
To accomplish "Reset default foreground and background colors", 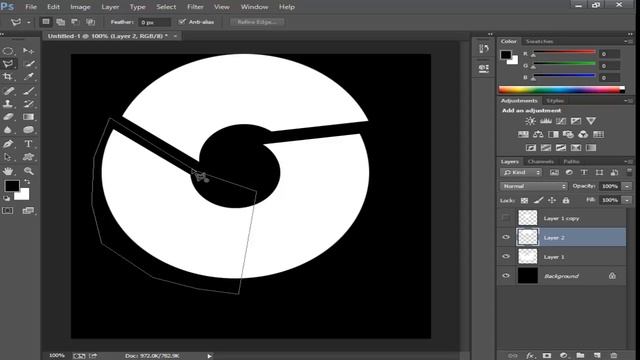I will click(7, 198).
